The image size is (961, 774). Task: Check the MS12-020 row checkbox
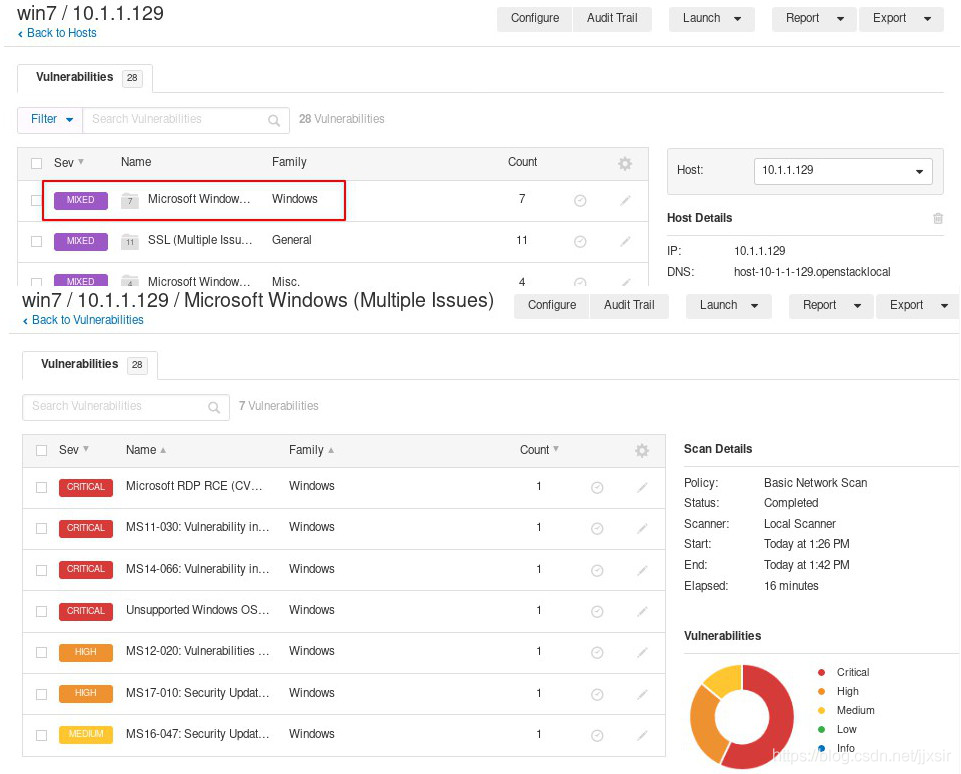point(42,653)
